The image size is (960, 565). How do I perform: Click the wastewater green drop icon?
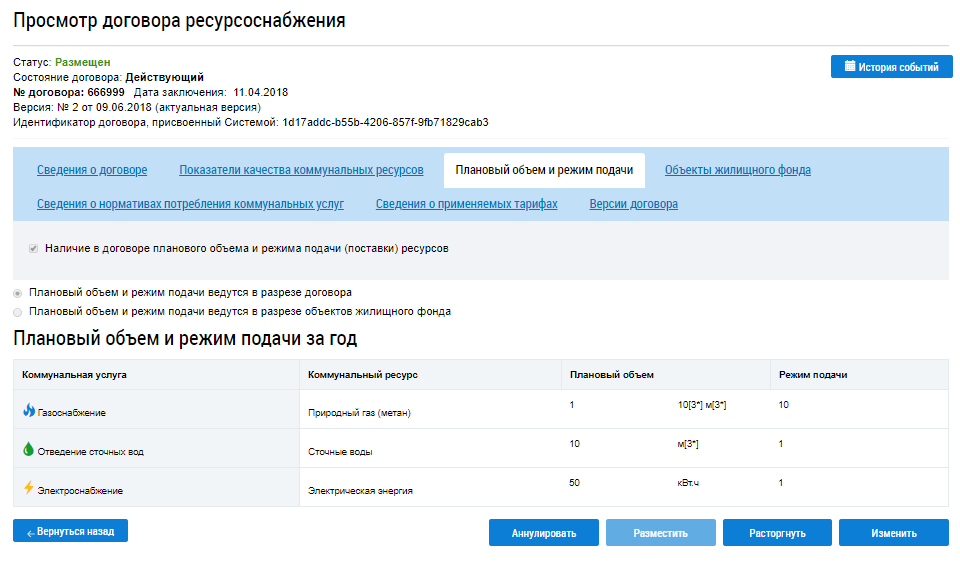(x=29, y=449)
